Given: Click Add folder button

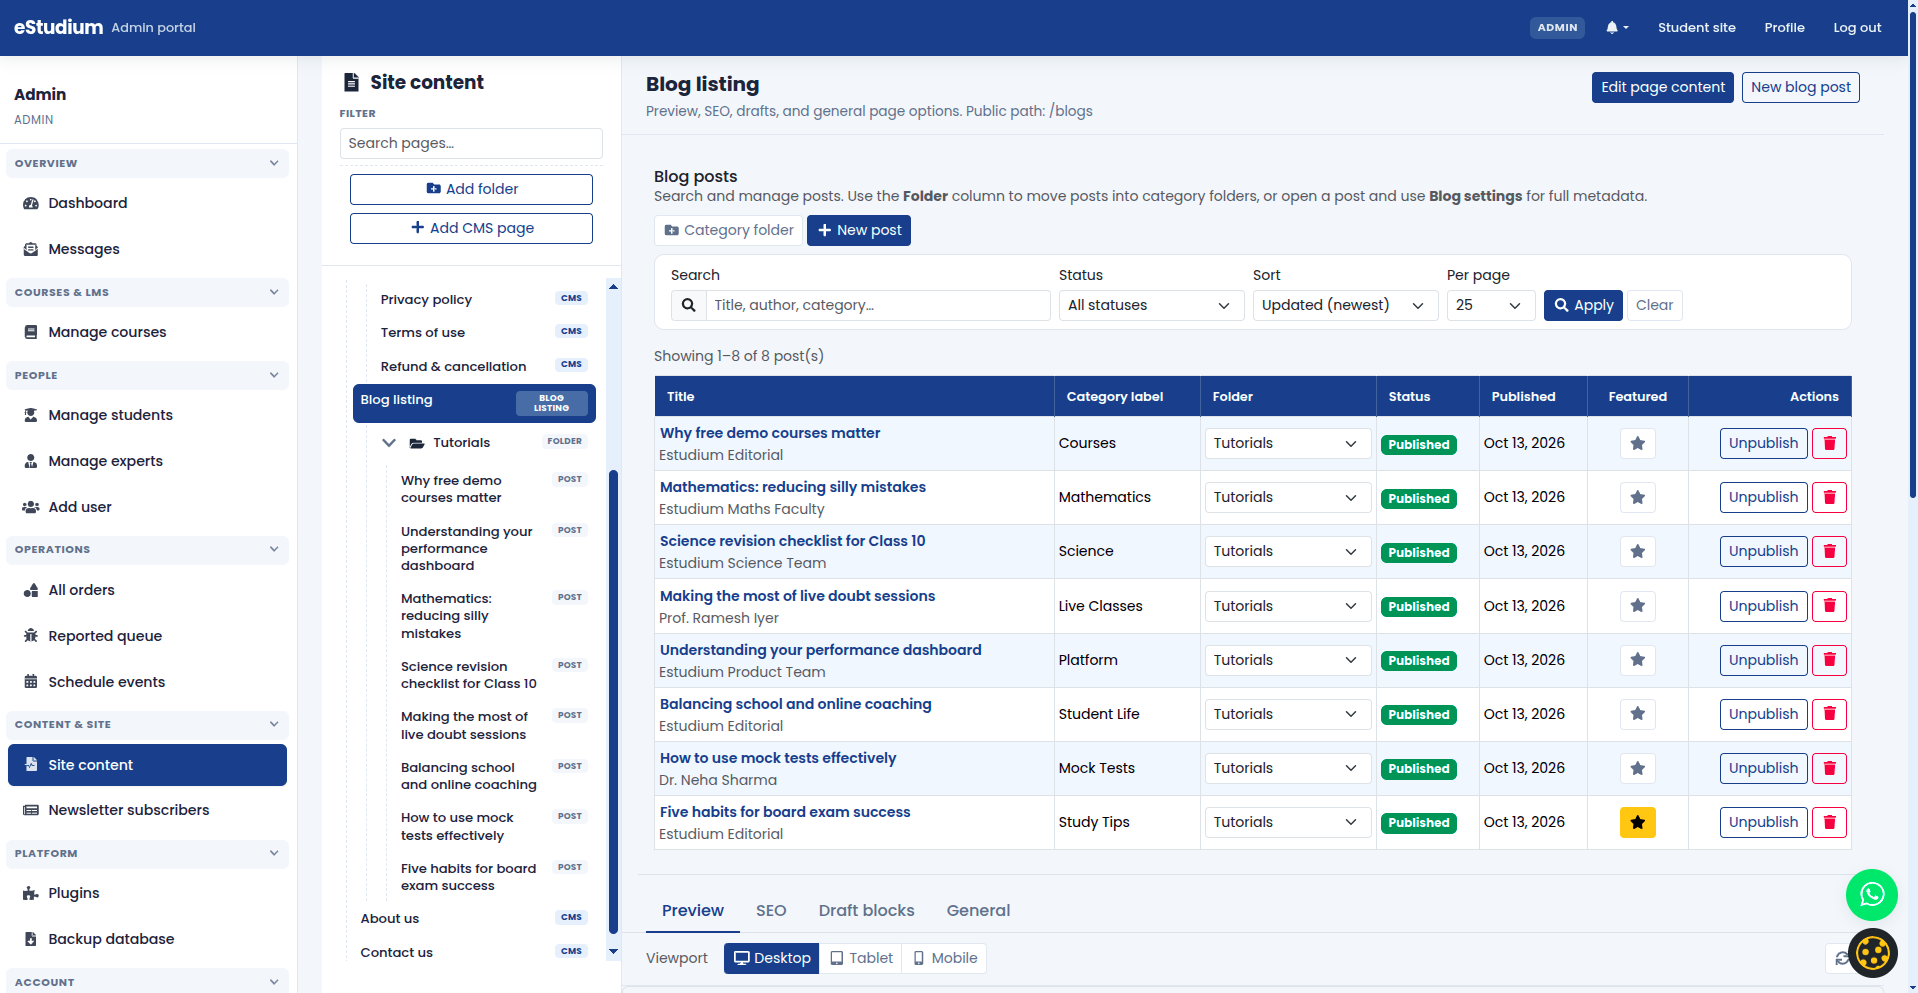Looking at the screenshot, I should point(471,189).
